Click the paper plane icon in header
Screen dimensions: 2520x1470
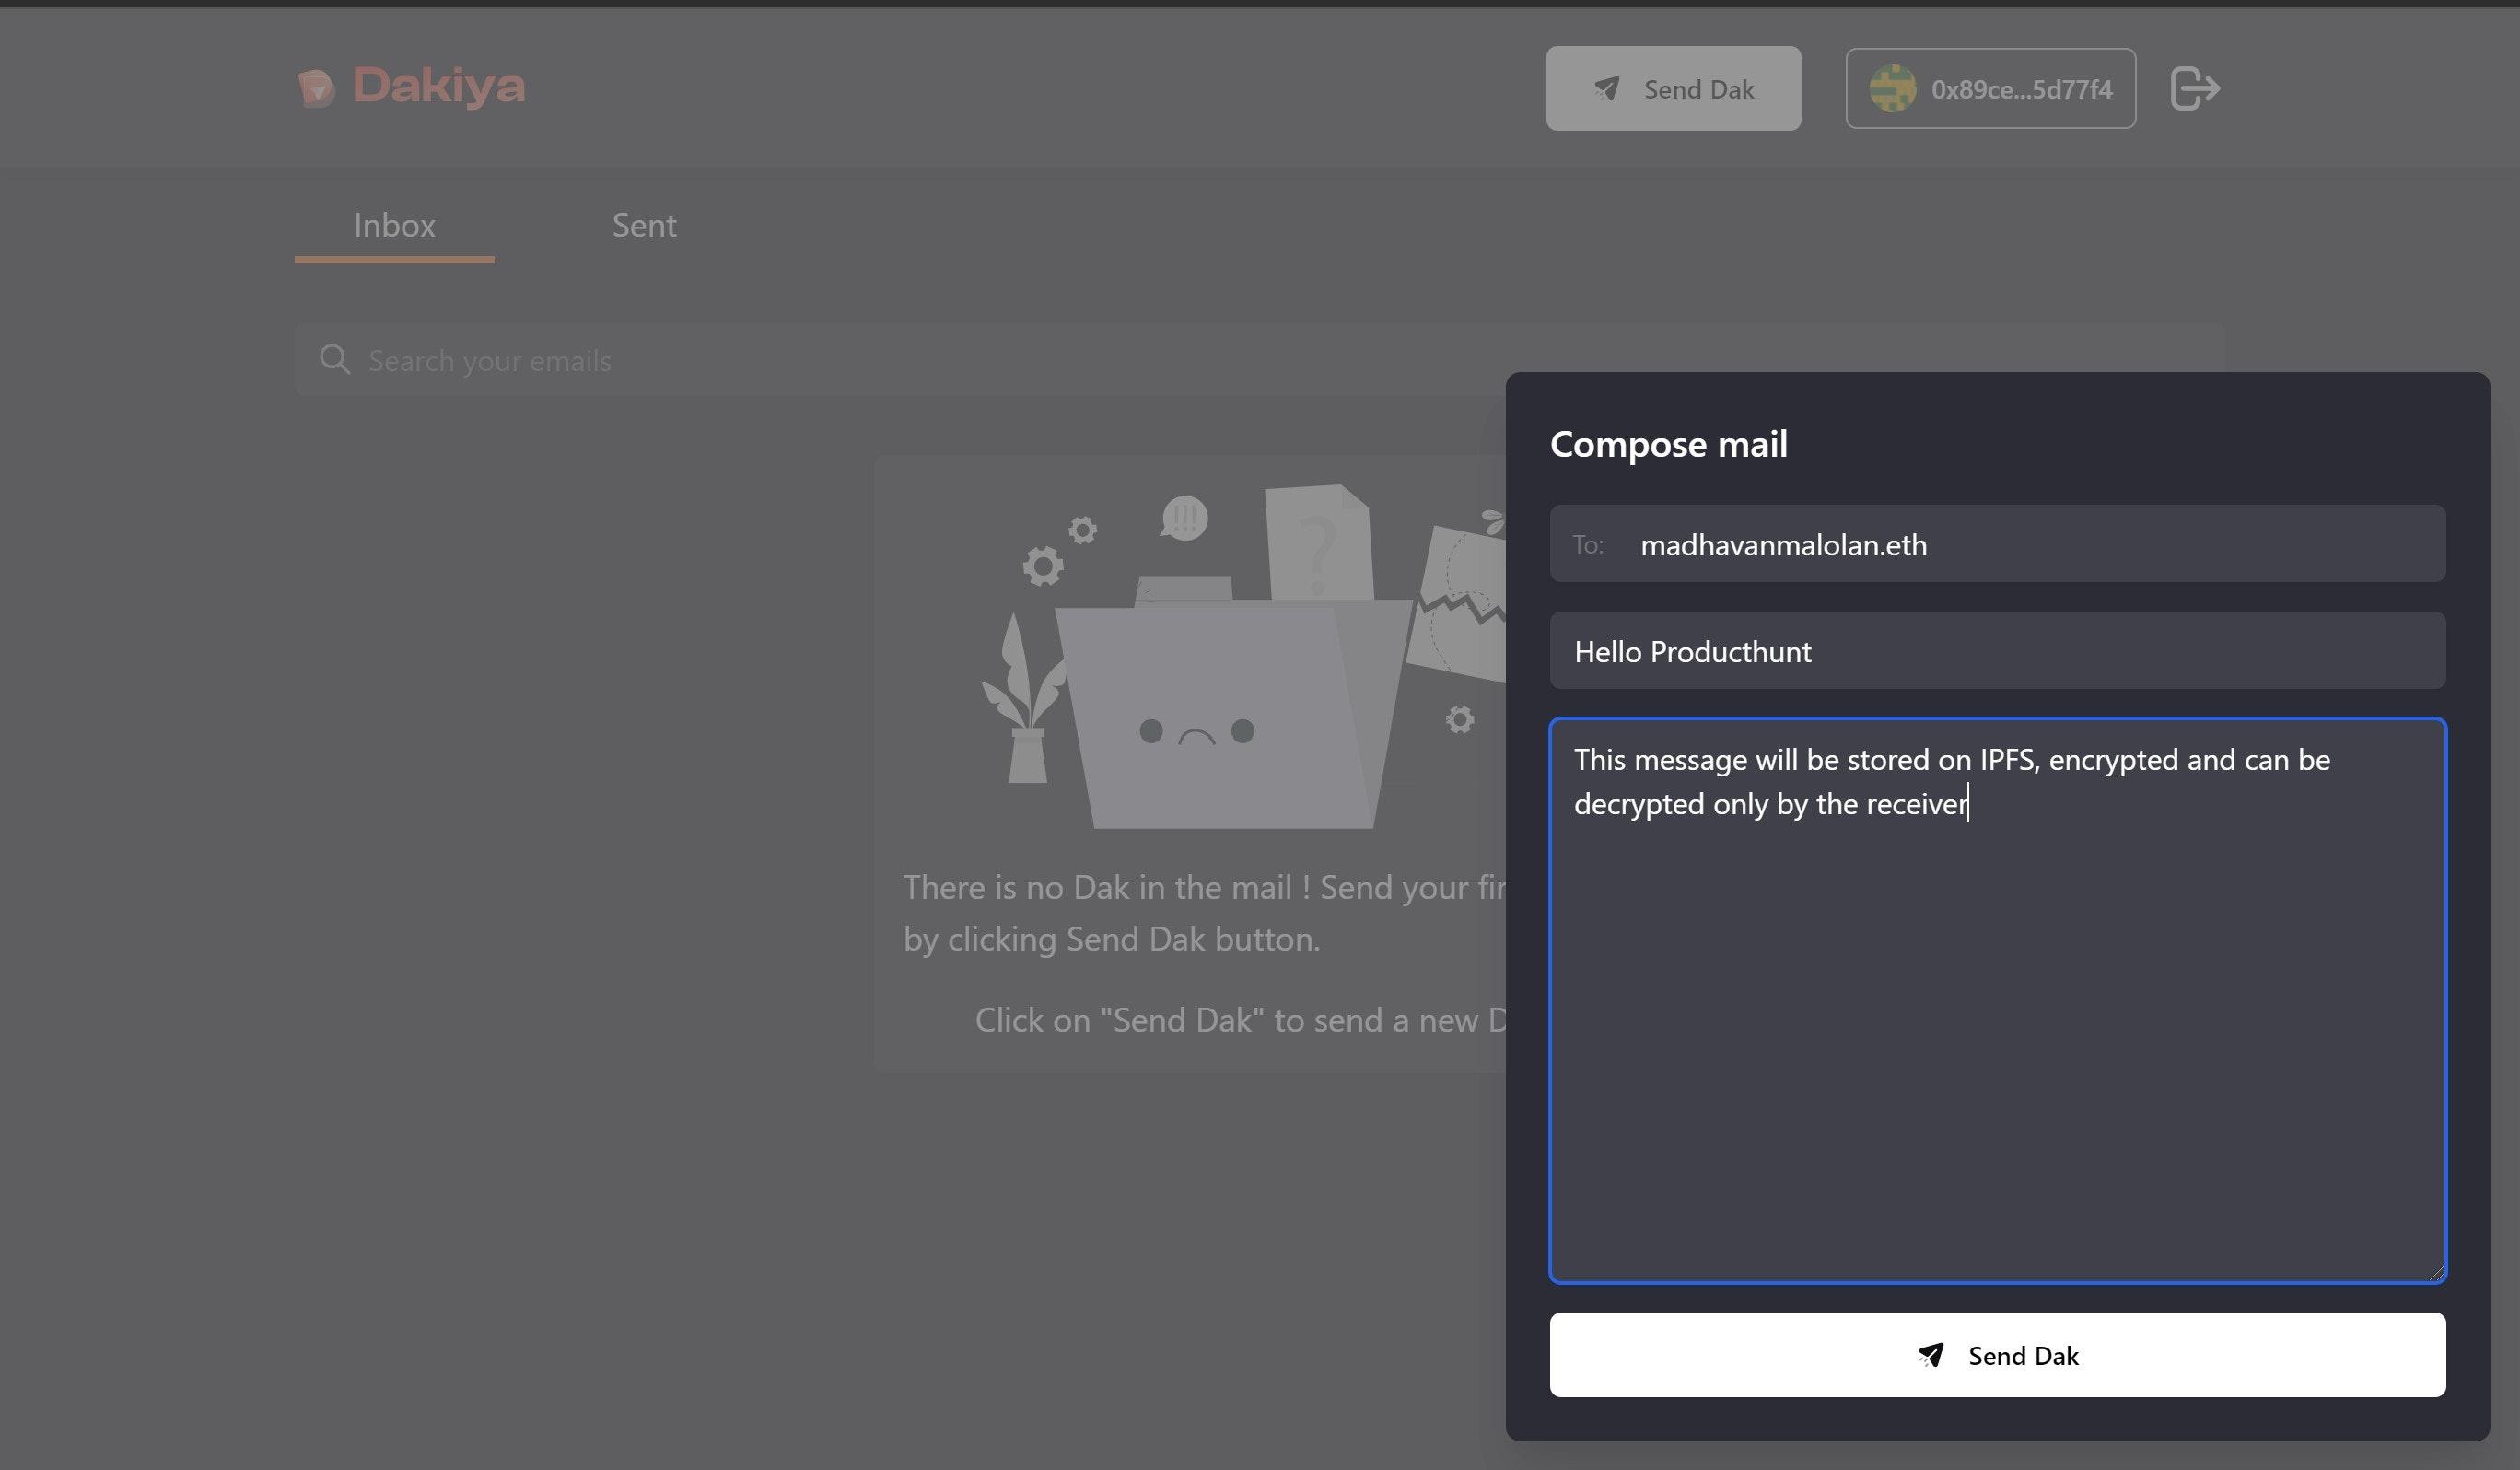(x=1607, y=89)
